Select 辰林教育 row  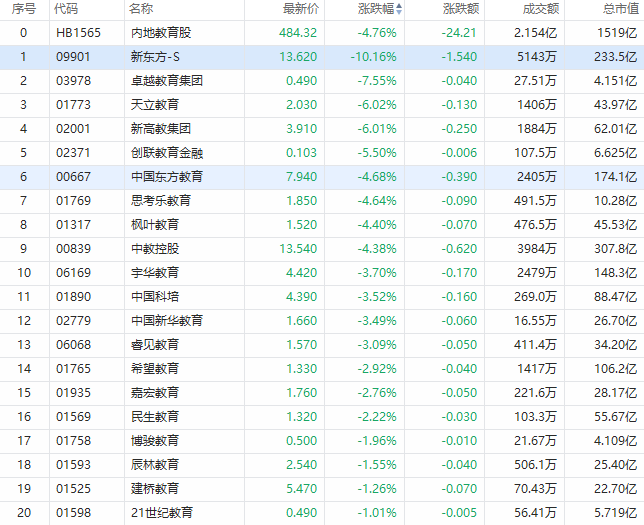click(x=155, y=465)
